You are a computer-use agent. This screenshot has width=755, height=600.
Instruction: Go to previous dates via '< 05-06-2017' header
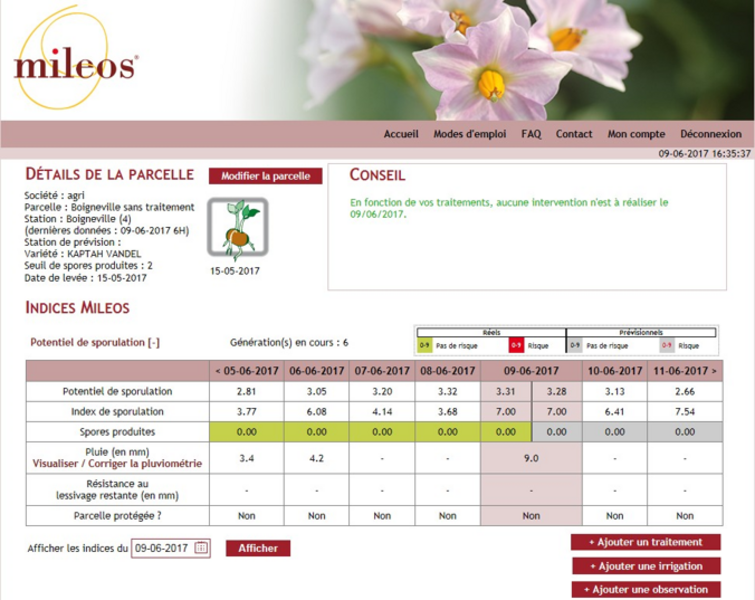click(x=251, y=370)
